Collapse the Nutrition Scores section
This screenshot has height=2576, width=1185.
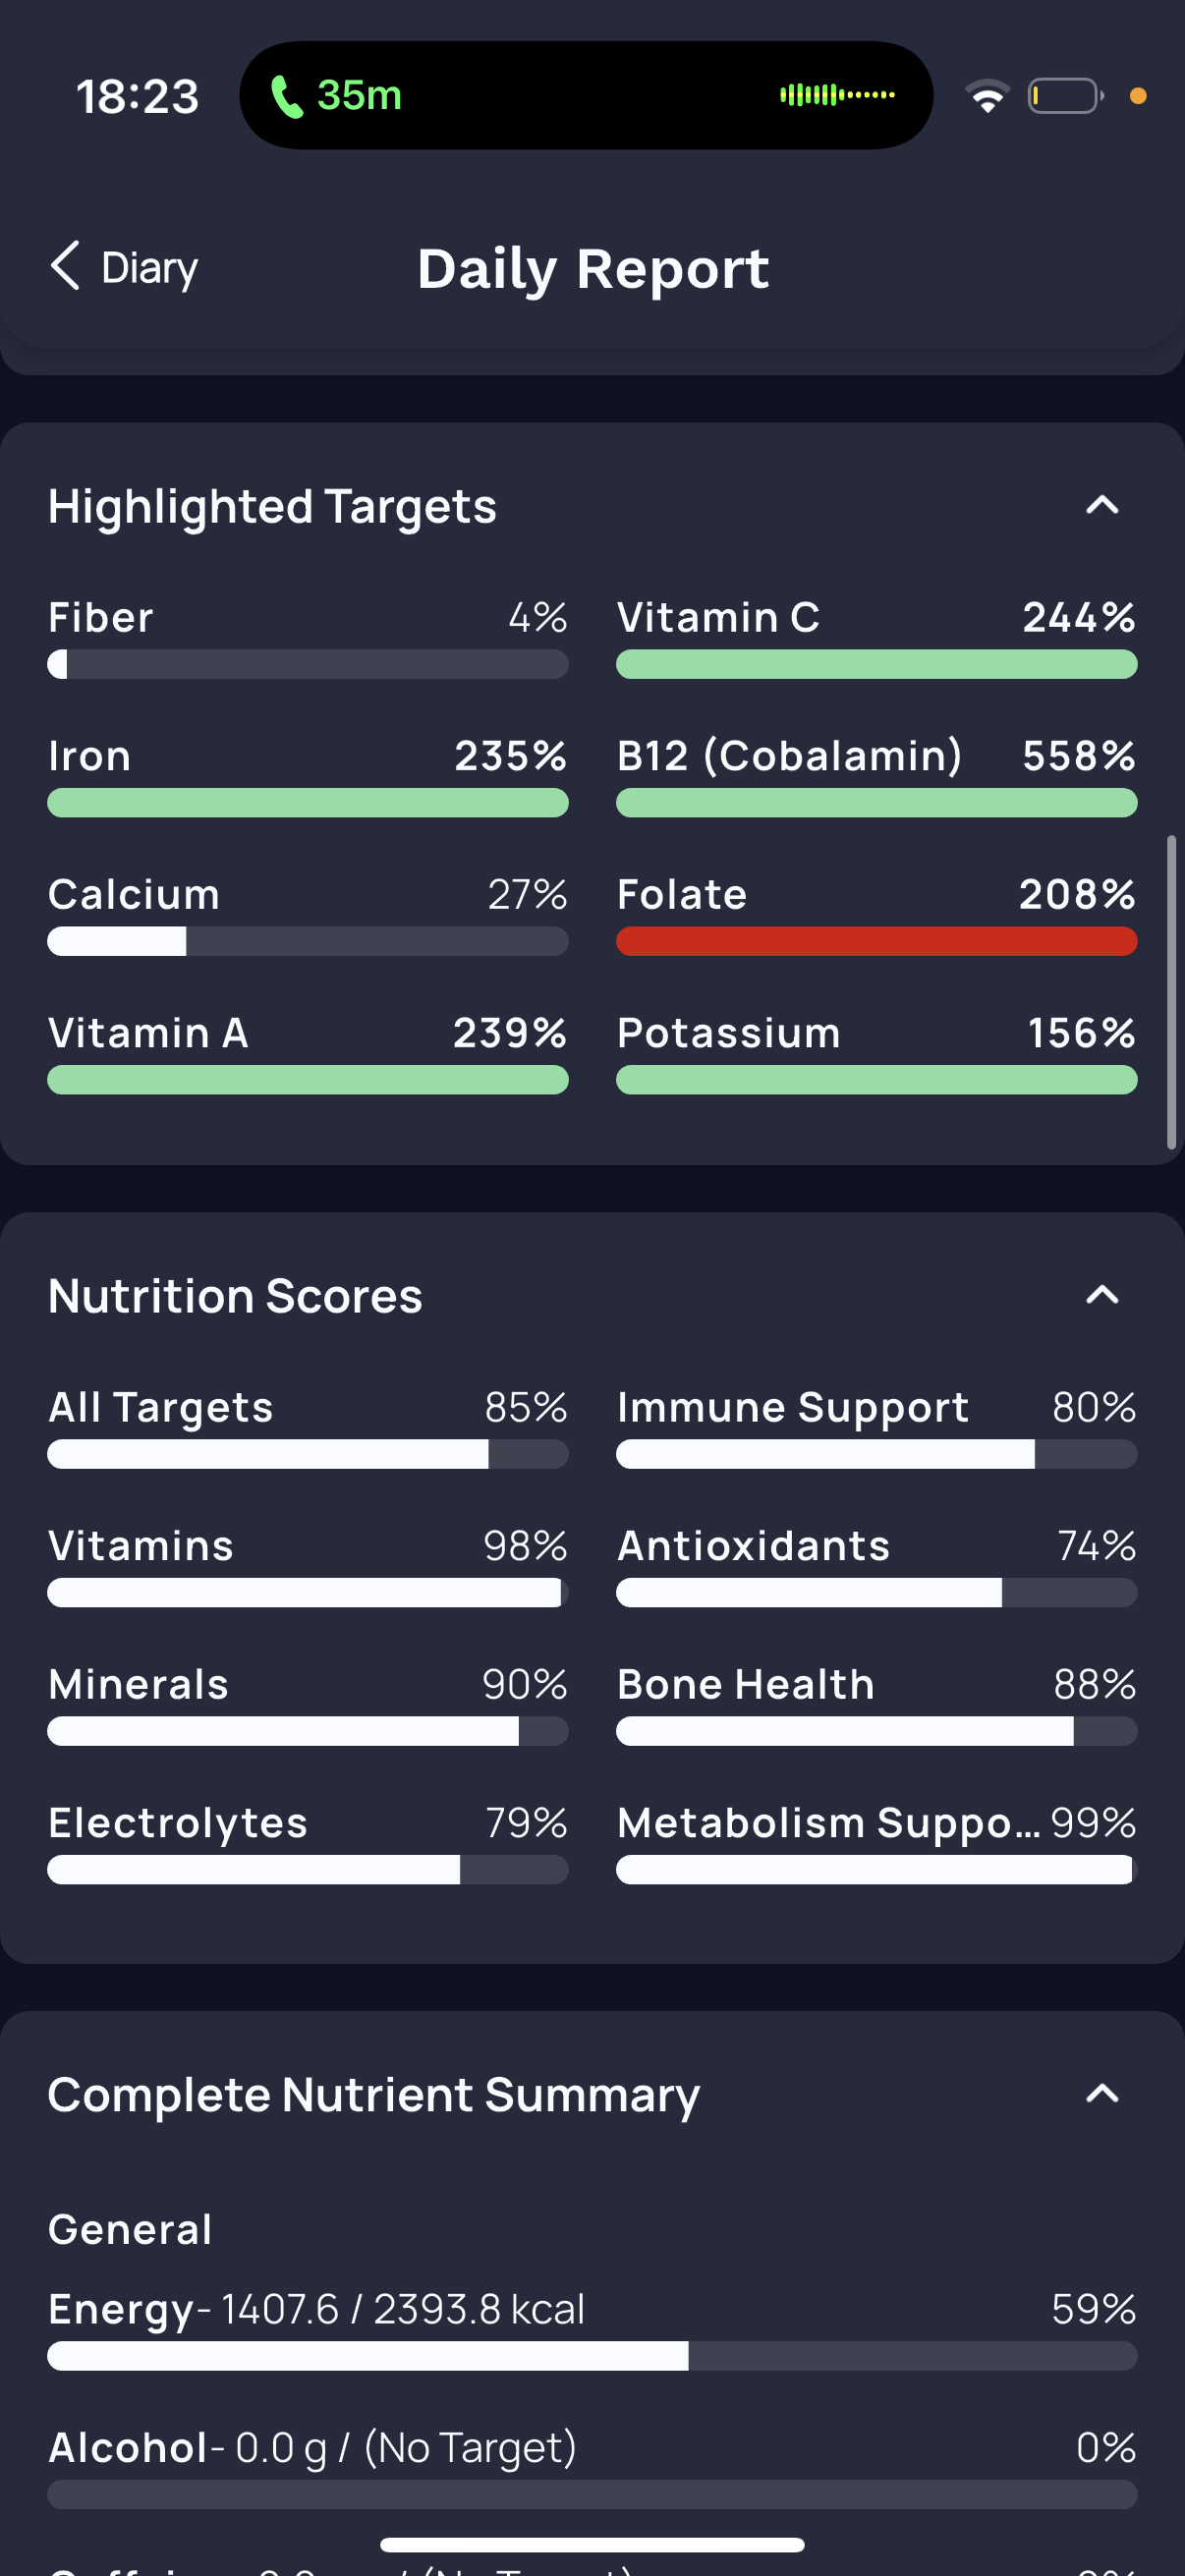coord(1101,1296)
